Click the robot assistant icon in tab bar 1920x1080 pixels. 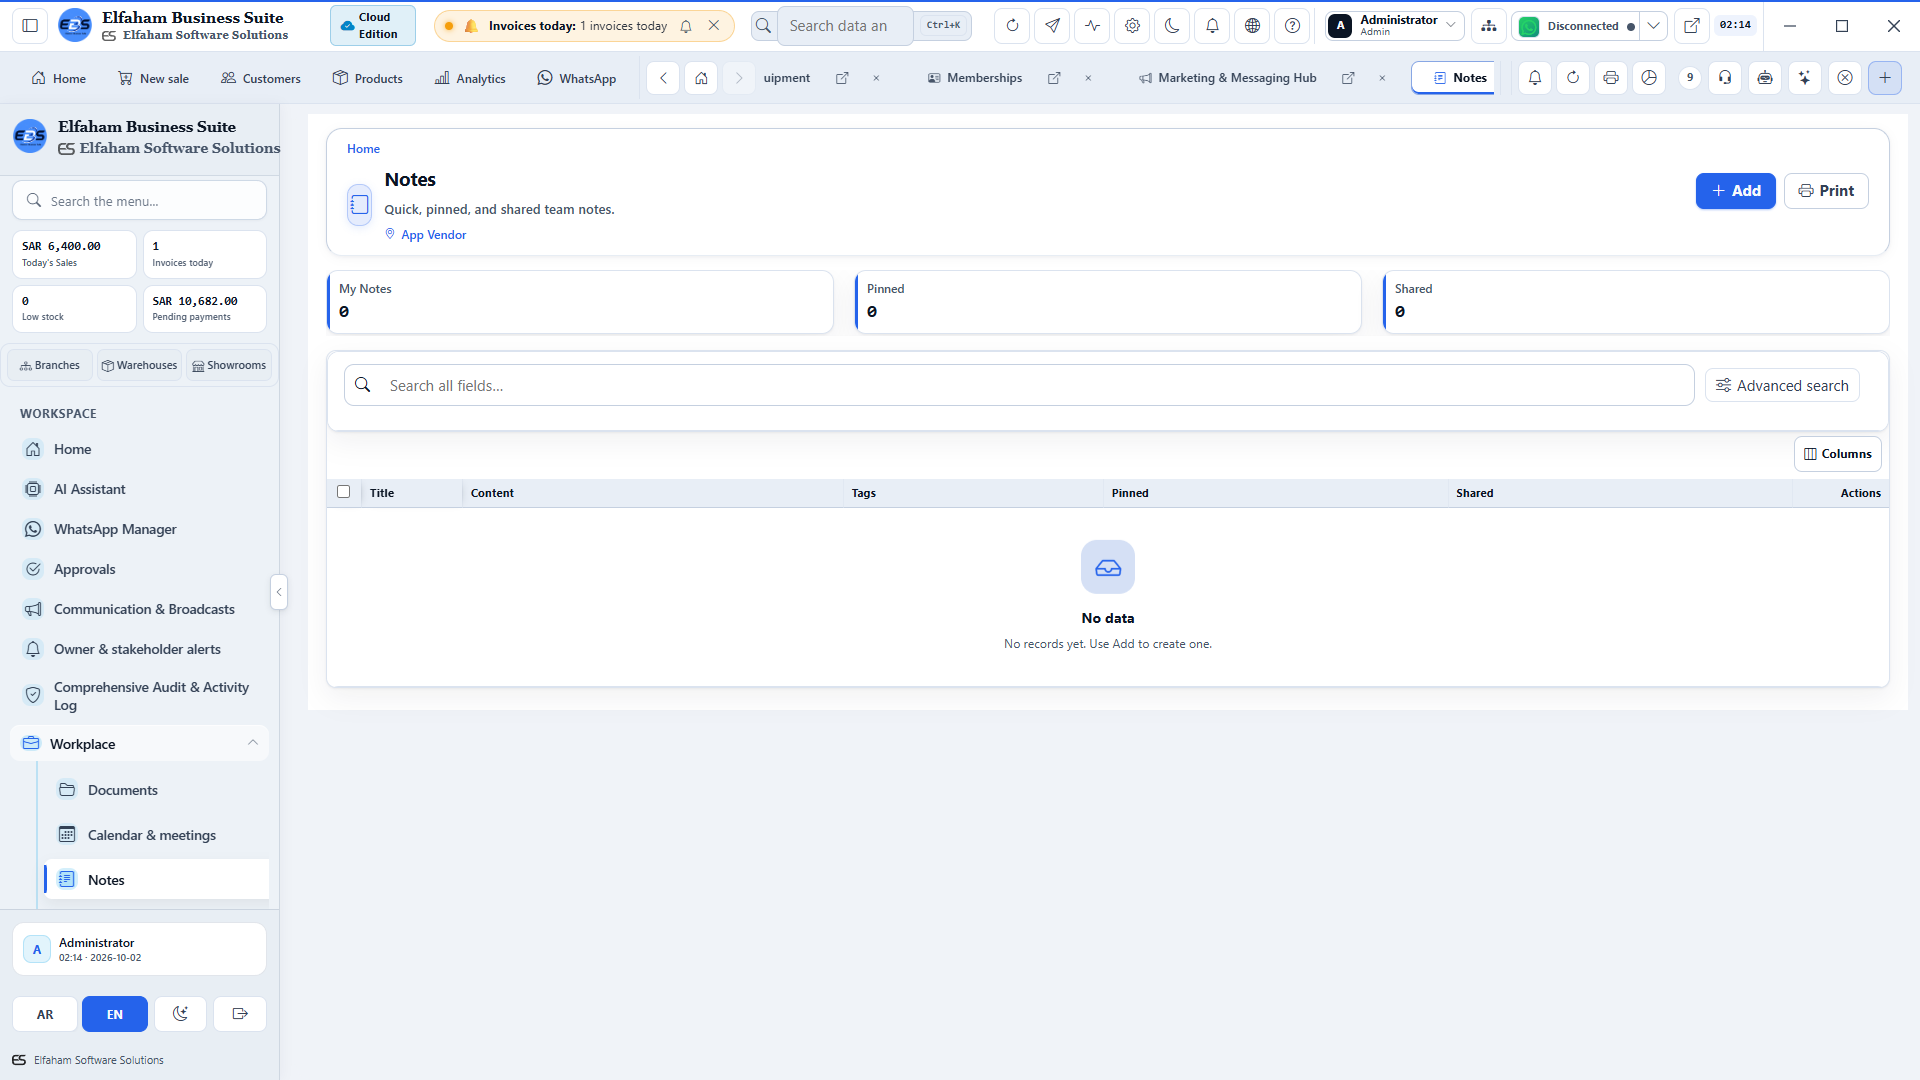point(1765,78)
